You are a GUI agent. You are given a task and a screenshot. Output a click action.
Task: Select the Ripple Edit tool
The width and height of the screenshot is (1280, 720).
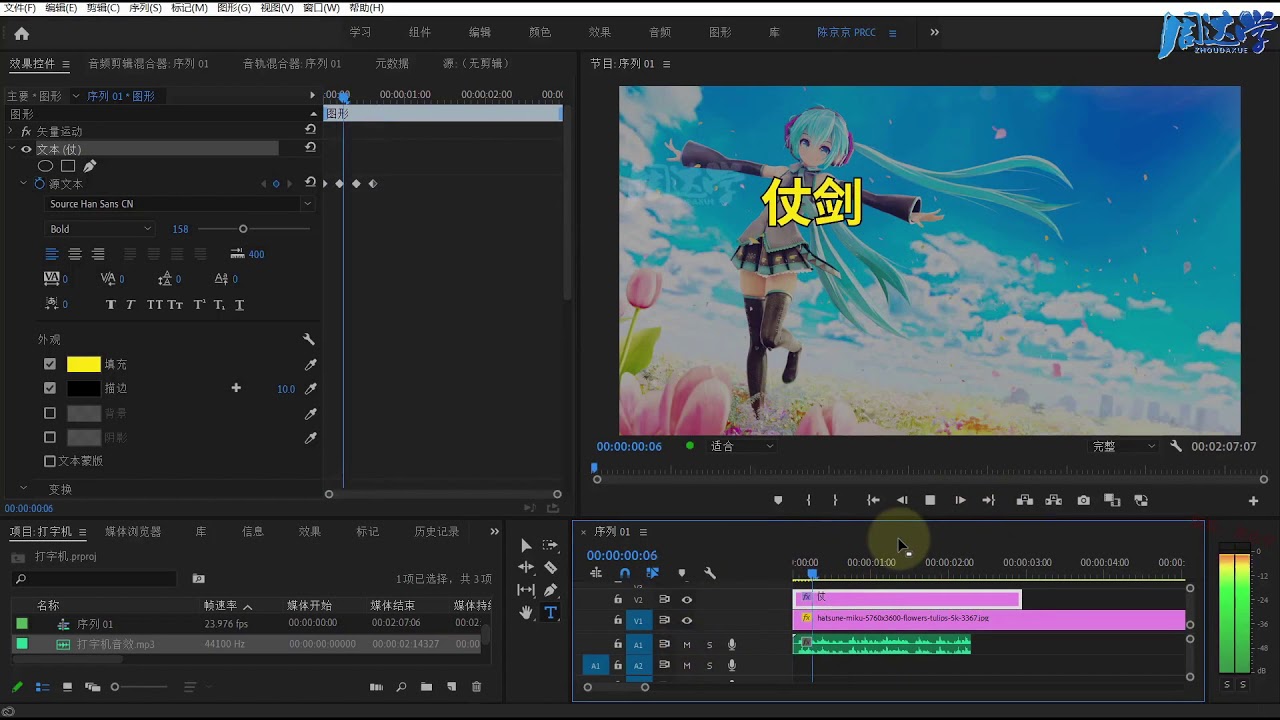tap(526, 567)
